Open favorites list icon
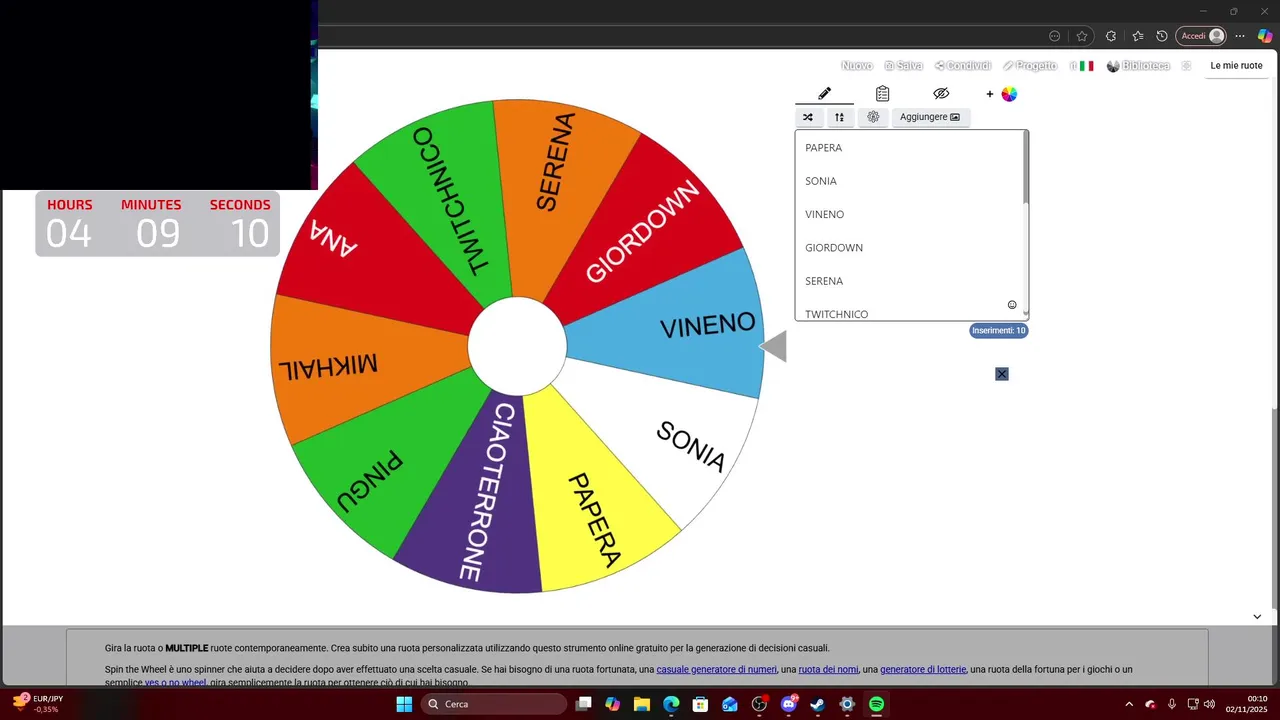This screenshot has height=720, width=1280. tap(1138, 36)
